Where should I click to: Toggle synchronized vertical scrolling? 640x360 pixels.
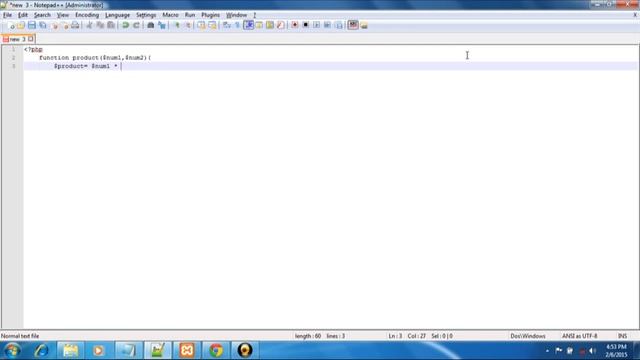pyautogui.click(x=202, y=25)
